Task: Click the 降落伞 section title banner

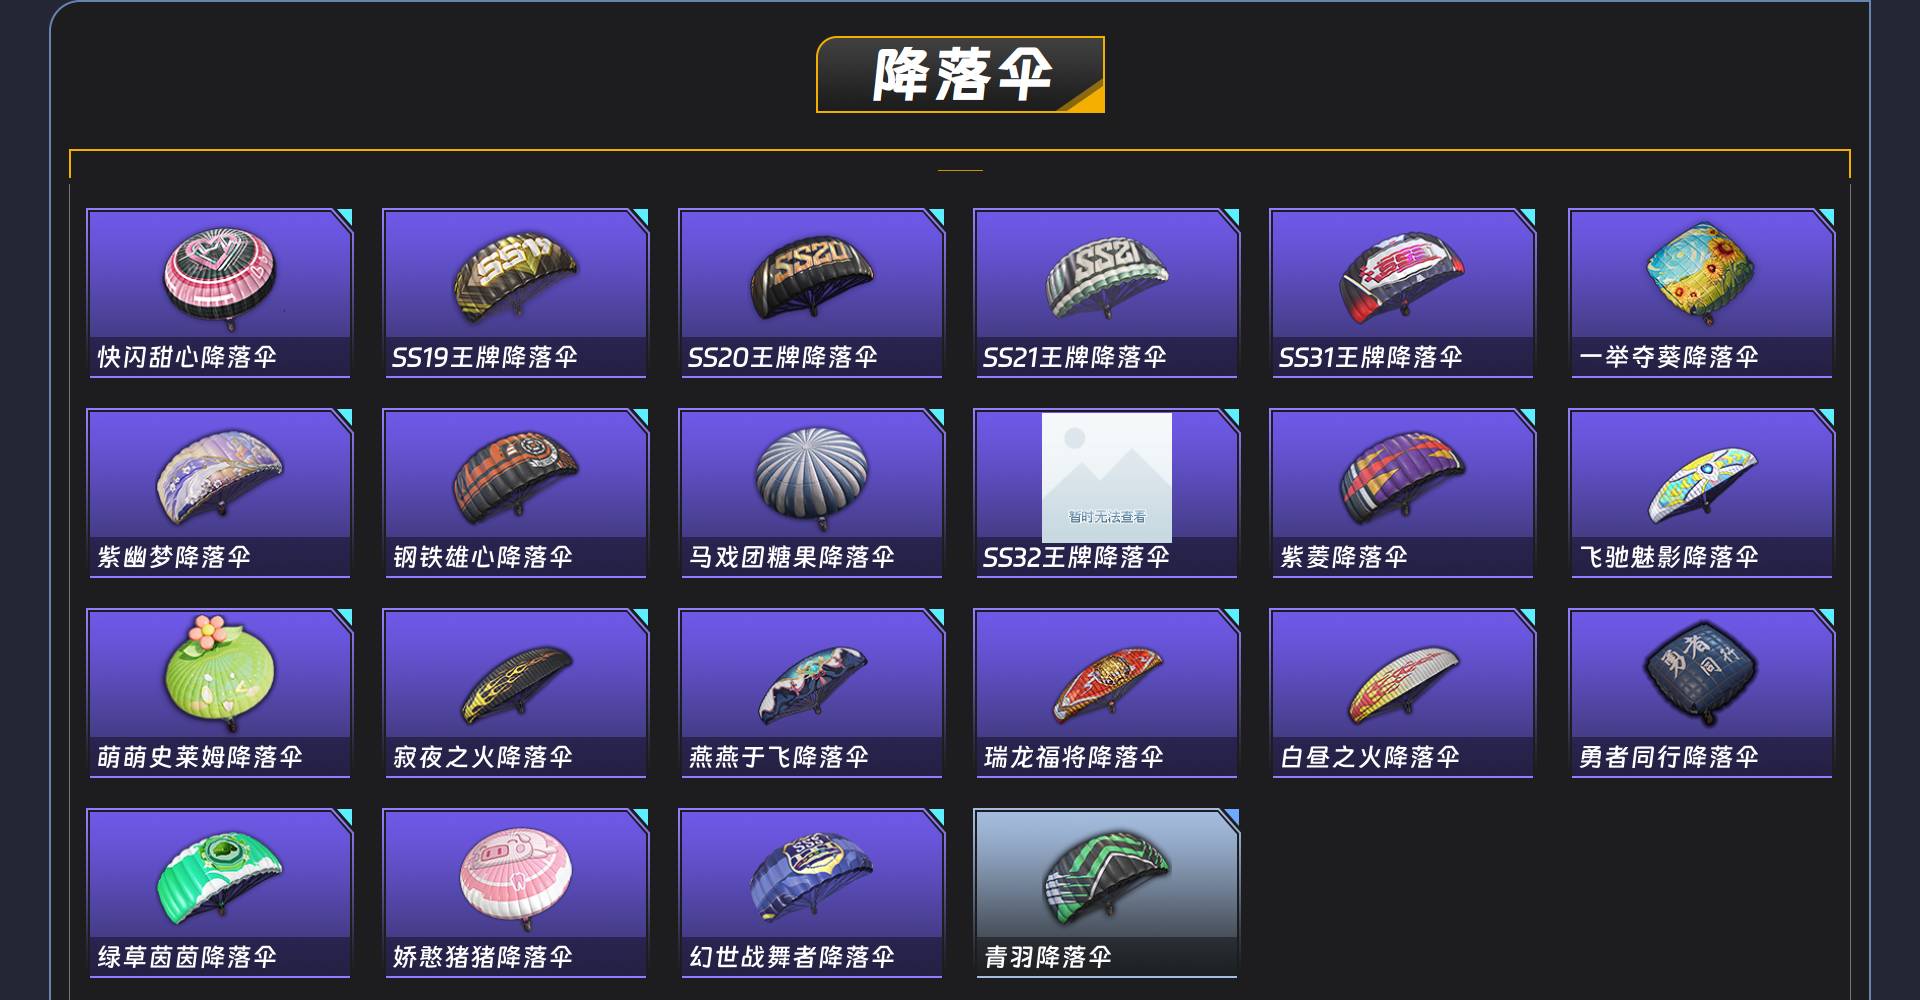Action: [x=961, y=75]
